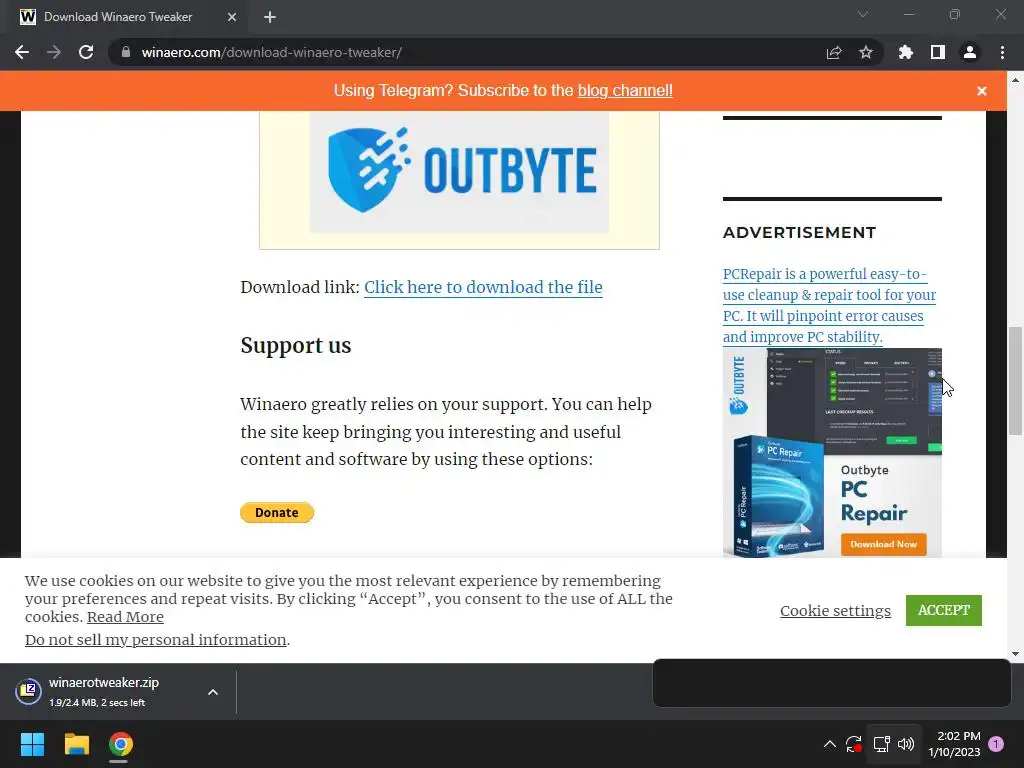This screenshot has width=1024, height=768.
Task: Open the volume speaker icon
Action: coord(906,744)
